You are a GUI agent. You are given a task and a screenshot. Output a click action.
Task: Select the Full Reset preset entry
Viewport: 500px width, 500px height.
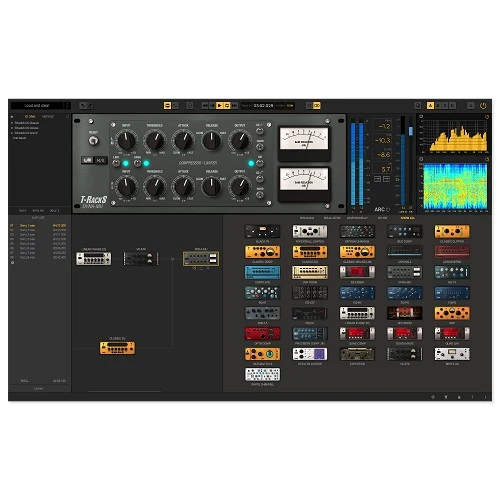(x=19, y=138)
